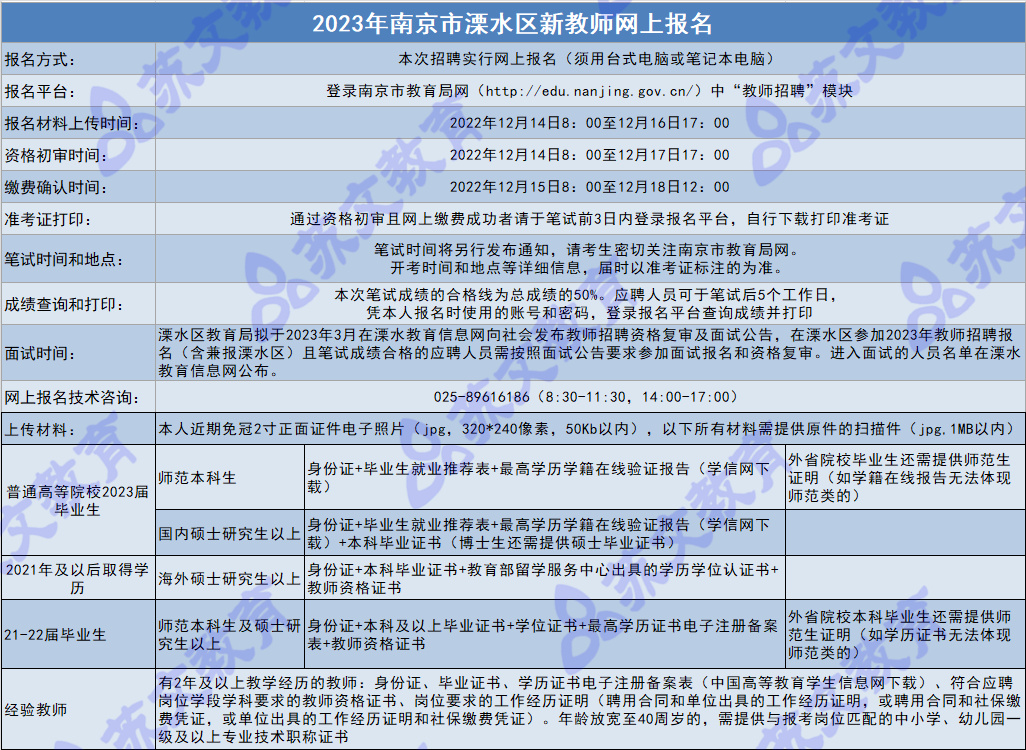Click the 资格初审时间 label cell

coord(79,155)
